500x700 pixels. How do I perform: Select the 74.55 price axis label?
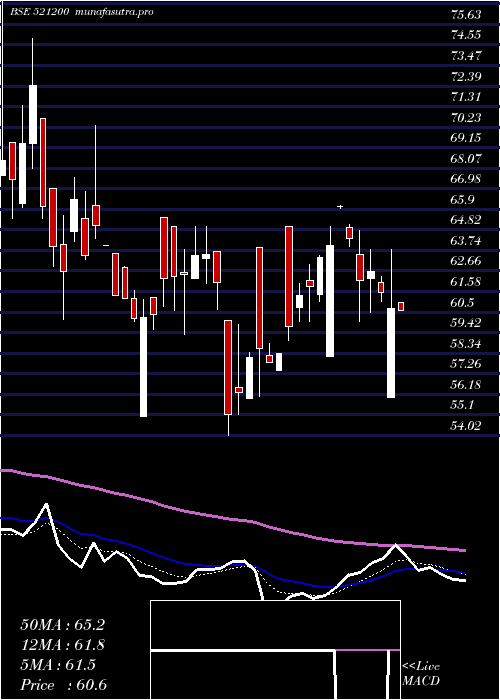[466, 35]
